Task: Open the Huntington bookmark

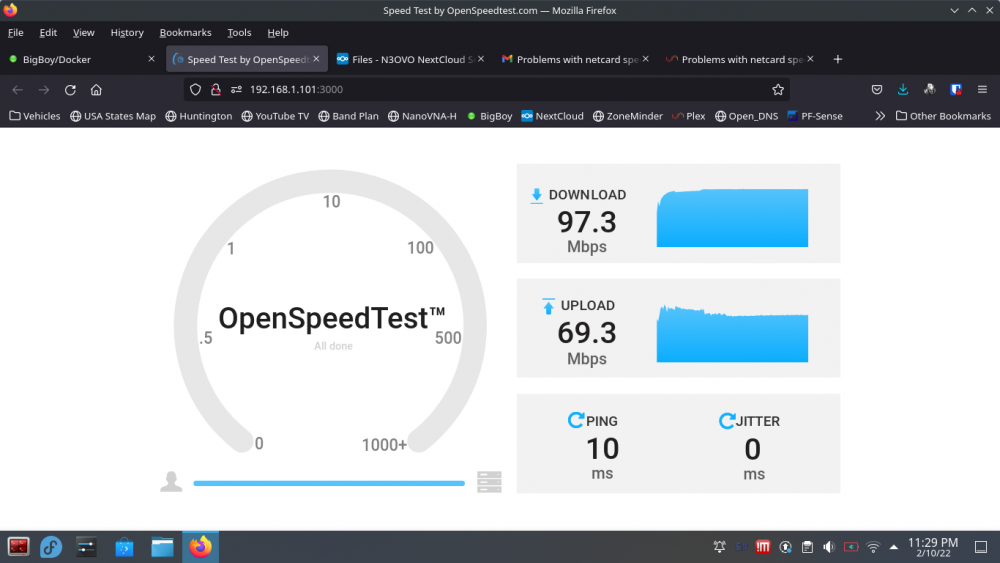Action: click(x=198, y=116)
